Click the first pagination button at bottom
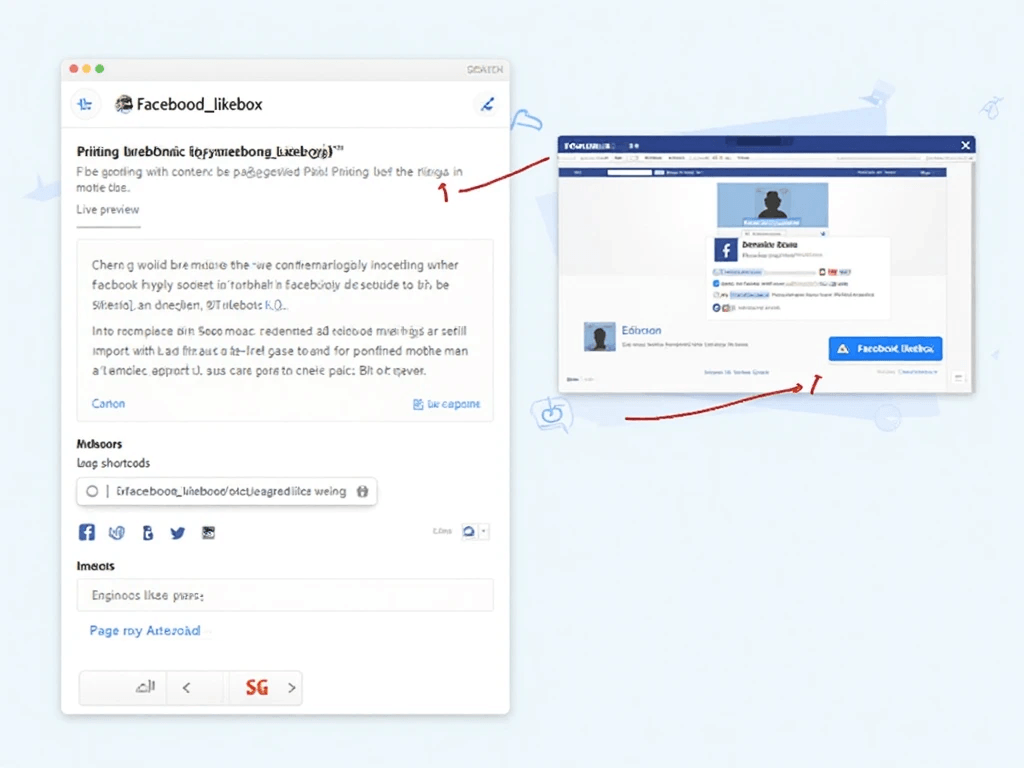The width and height of the screenshot is (1024, 768). pos(123,687)
